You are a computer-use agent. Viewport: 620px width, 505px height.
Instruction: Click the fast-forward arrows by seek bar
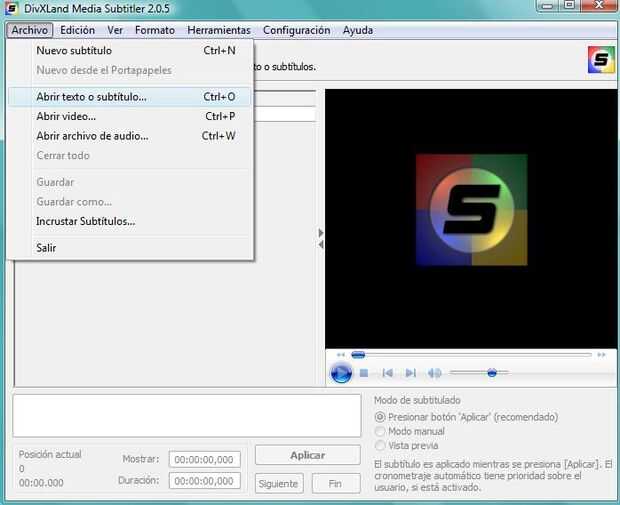click(601, 355)
